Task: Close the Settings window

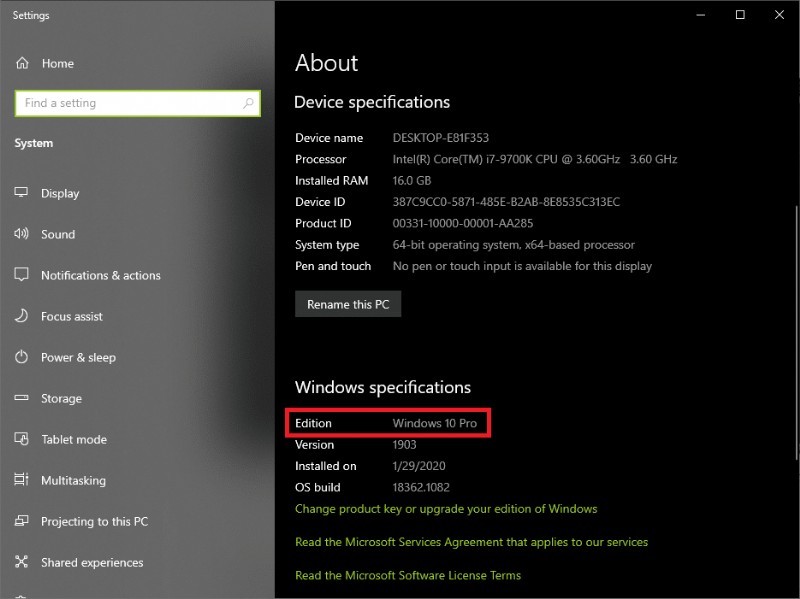Action: (779, 15)
